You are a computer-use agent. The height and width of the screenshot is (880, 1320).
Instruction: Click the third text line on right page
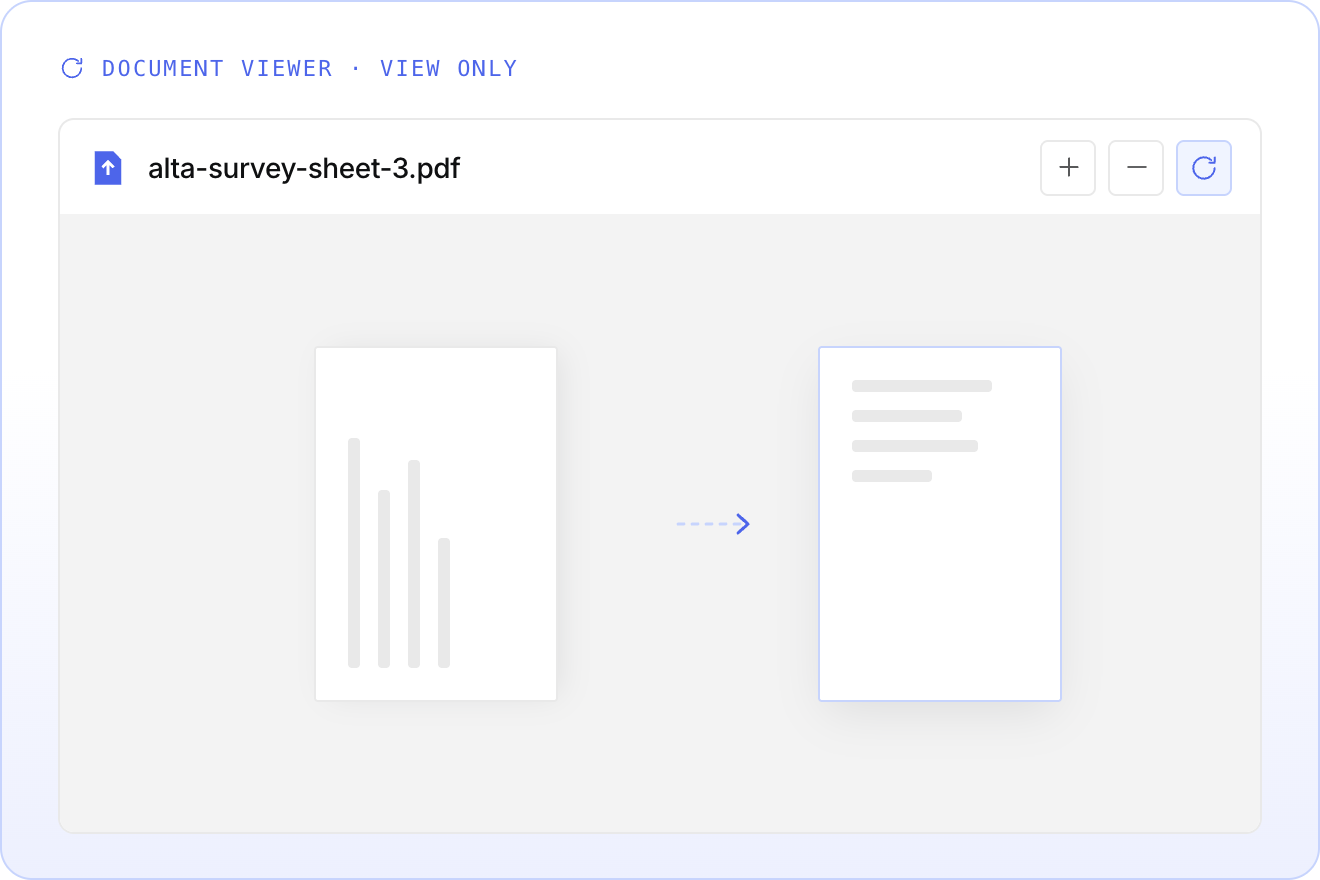(915, 446)
